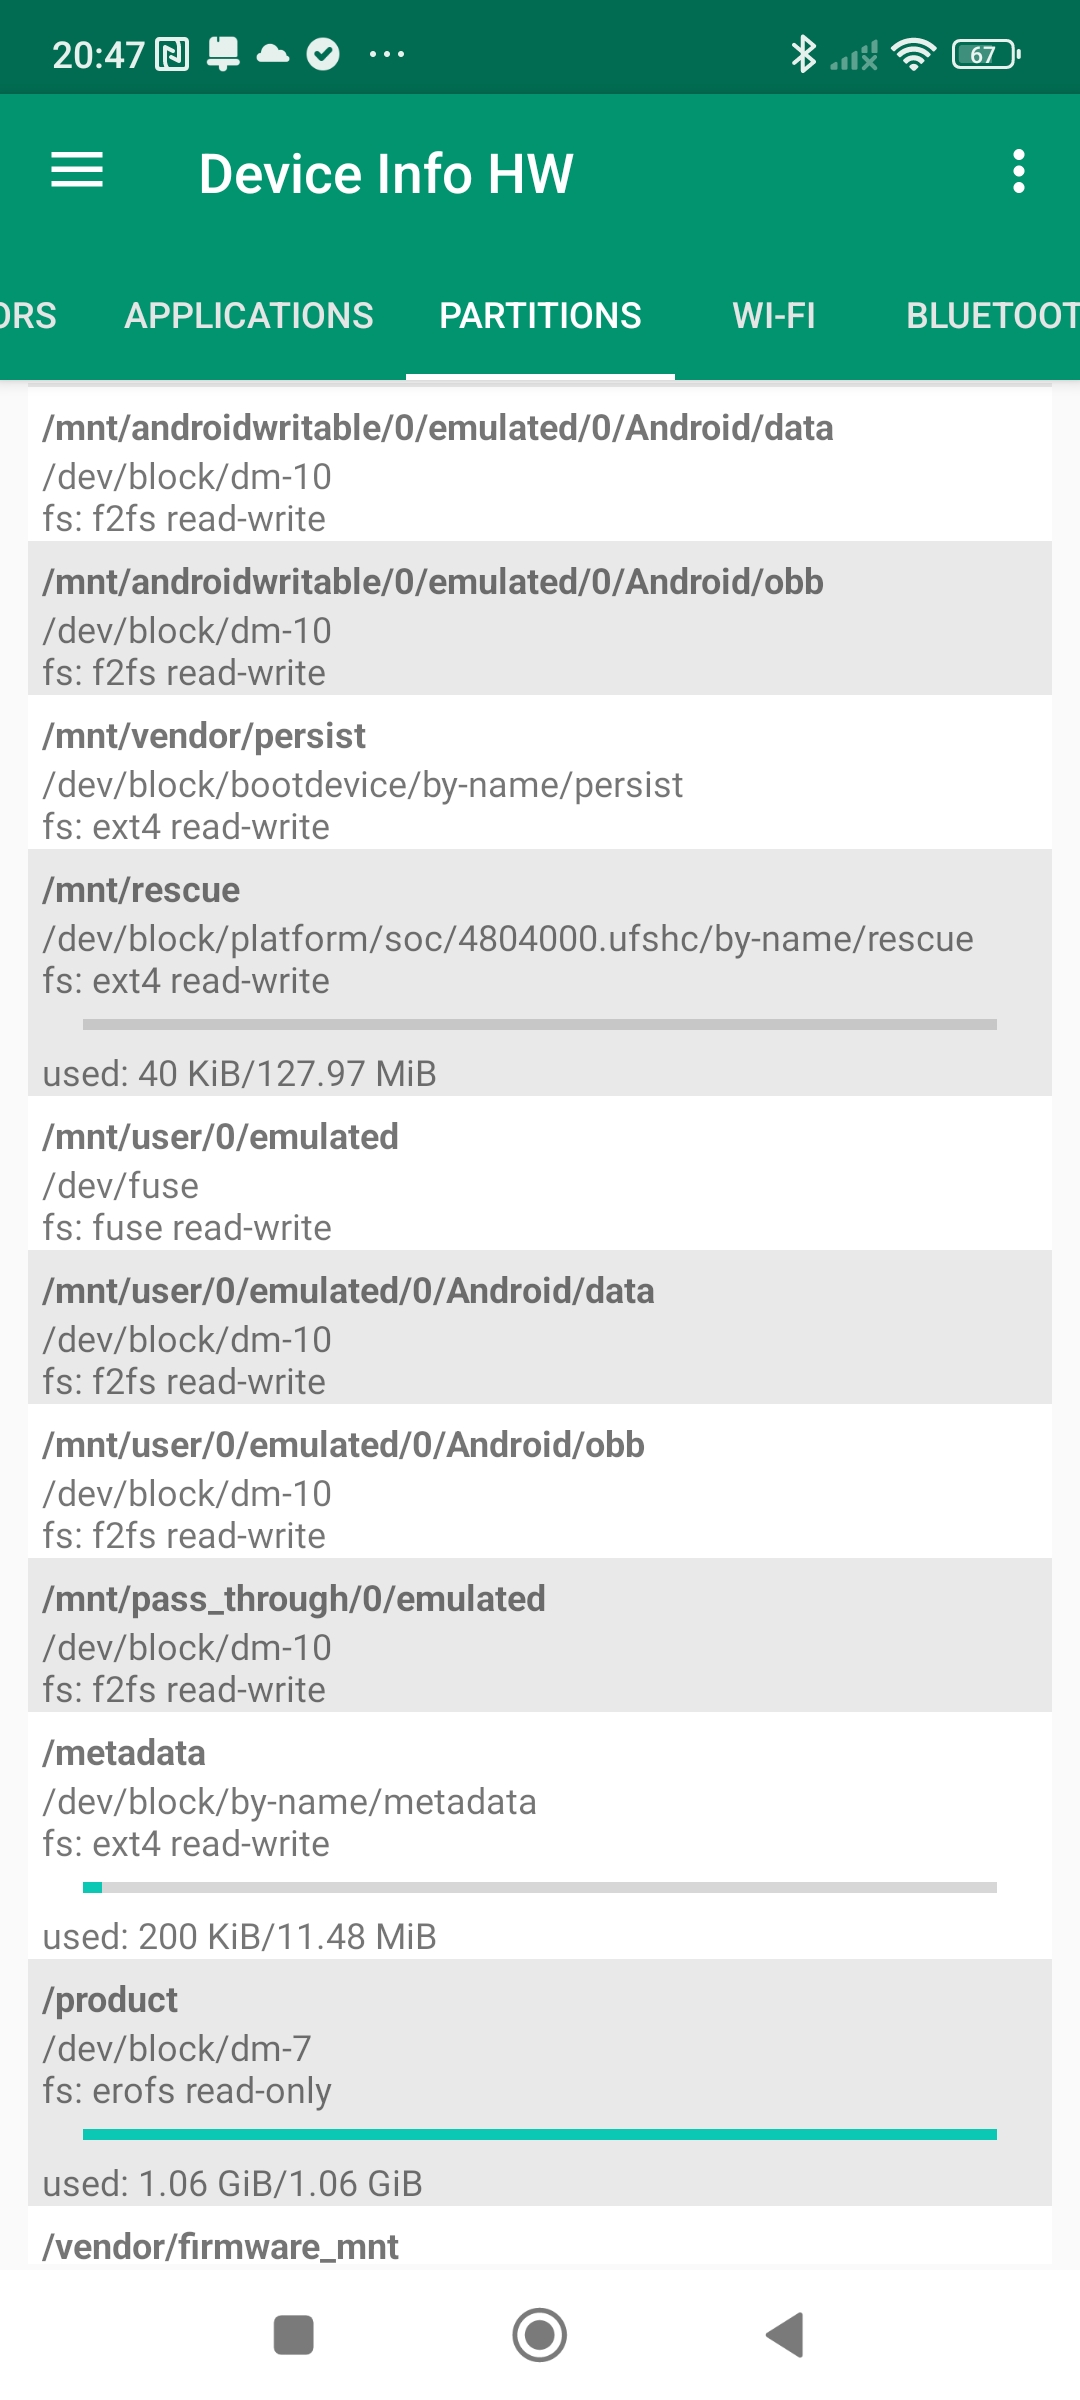
Task: Tap the Android back navigation button
Action: (785, 2335)
